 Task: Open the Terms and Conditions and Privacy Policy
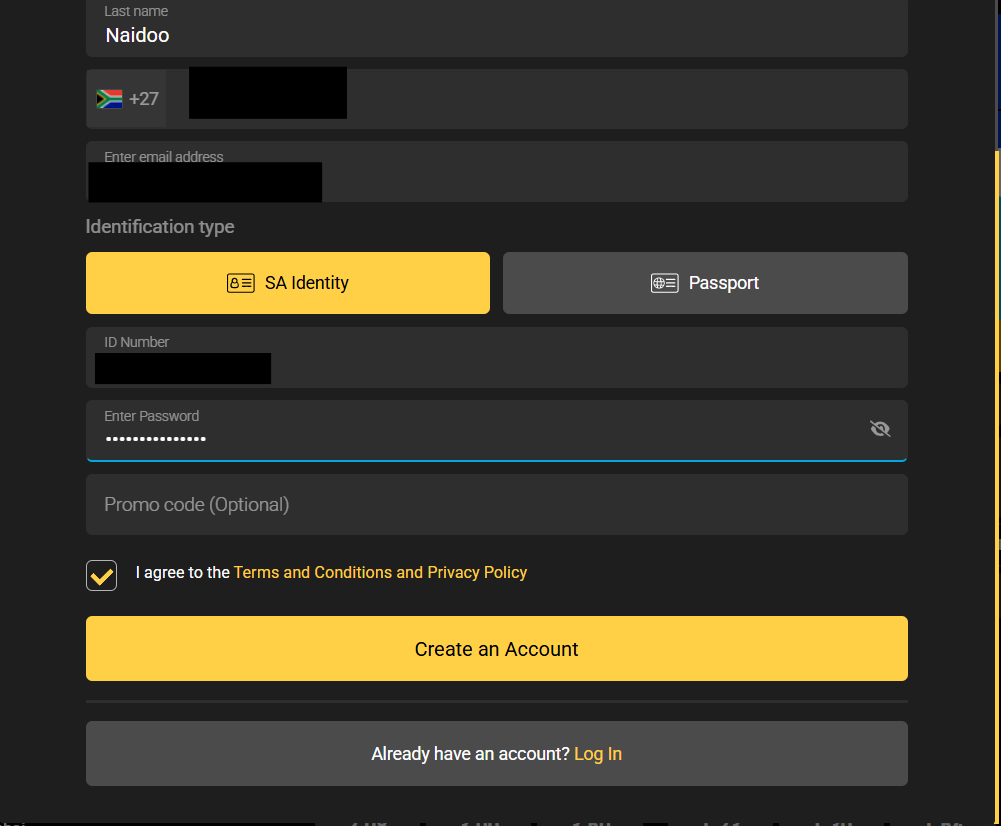point(380,572)
